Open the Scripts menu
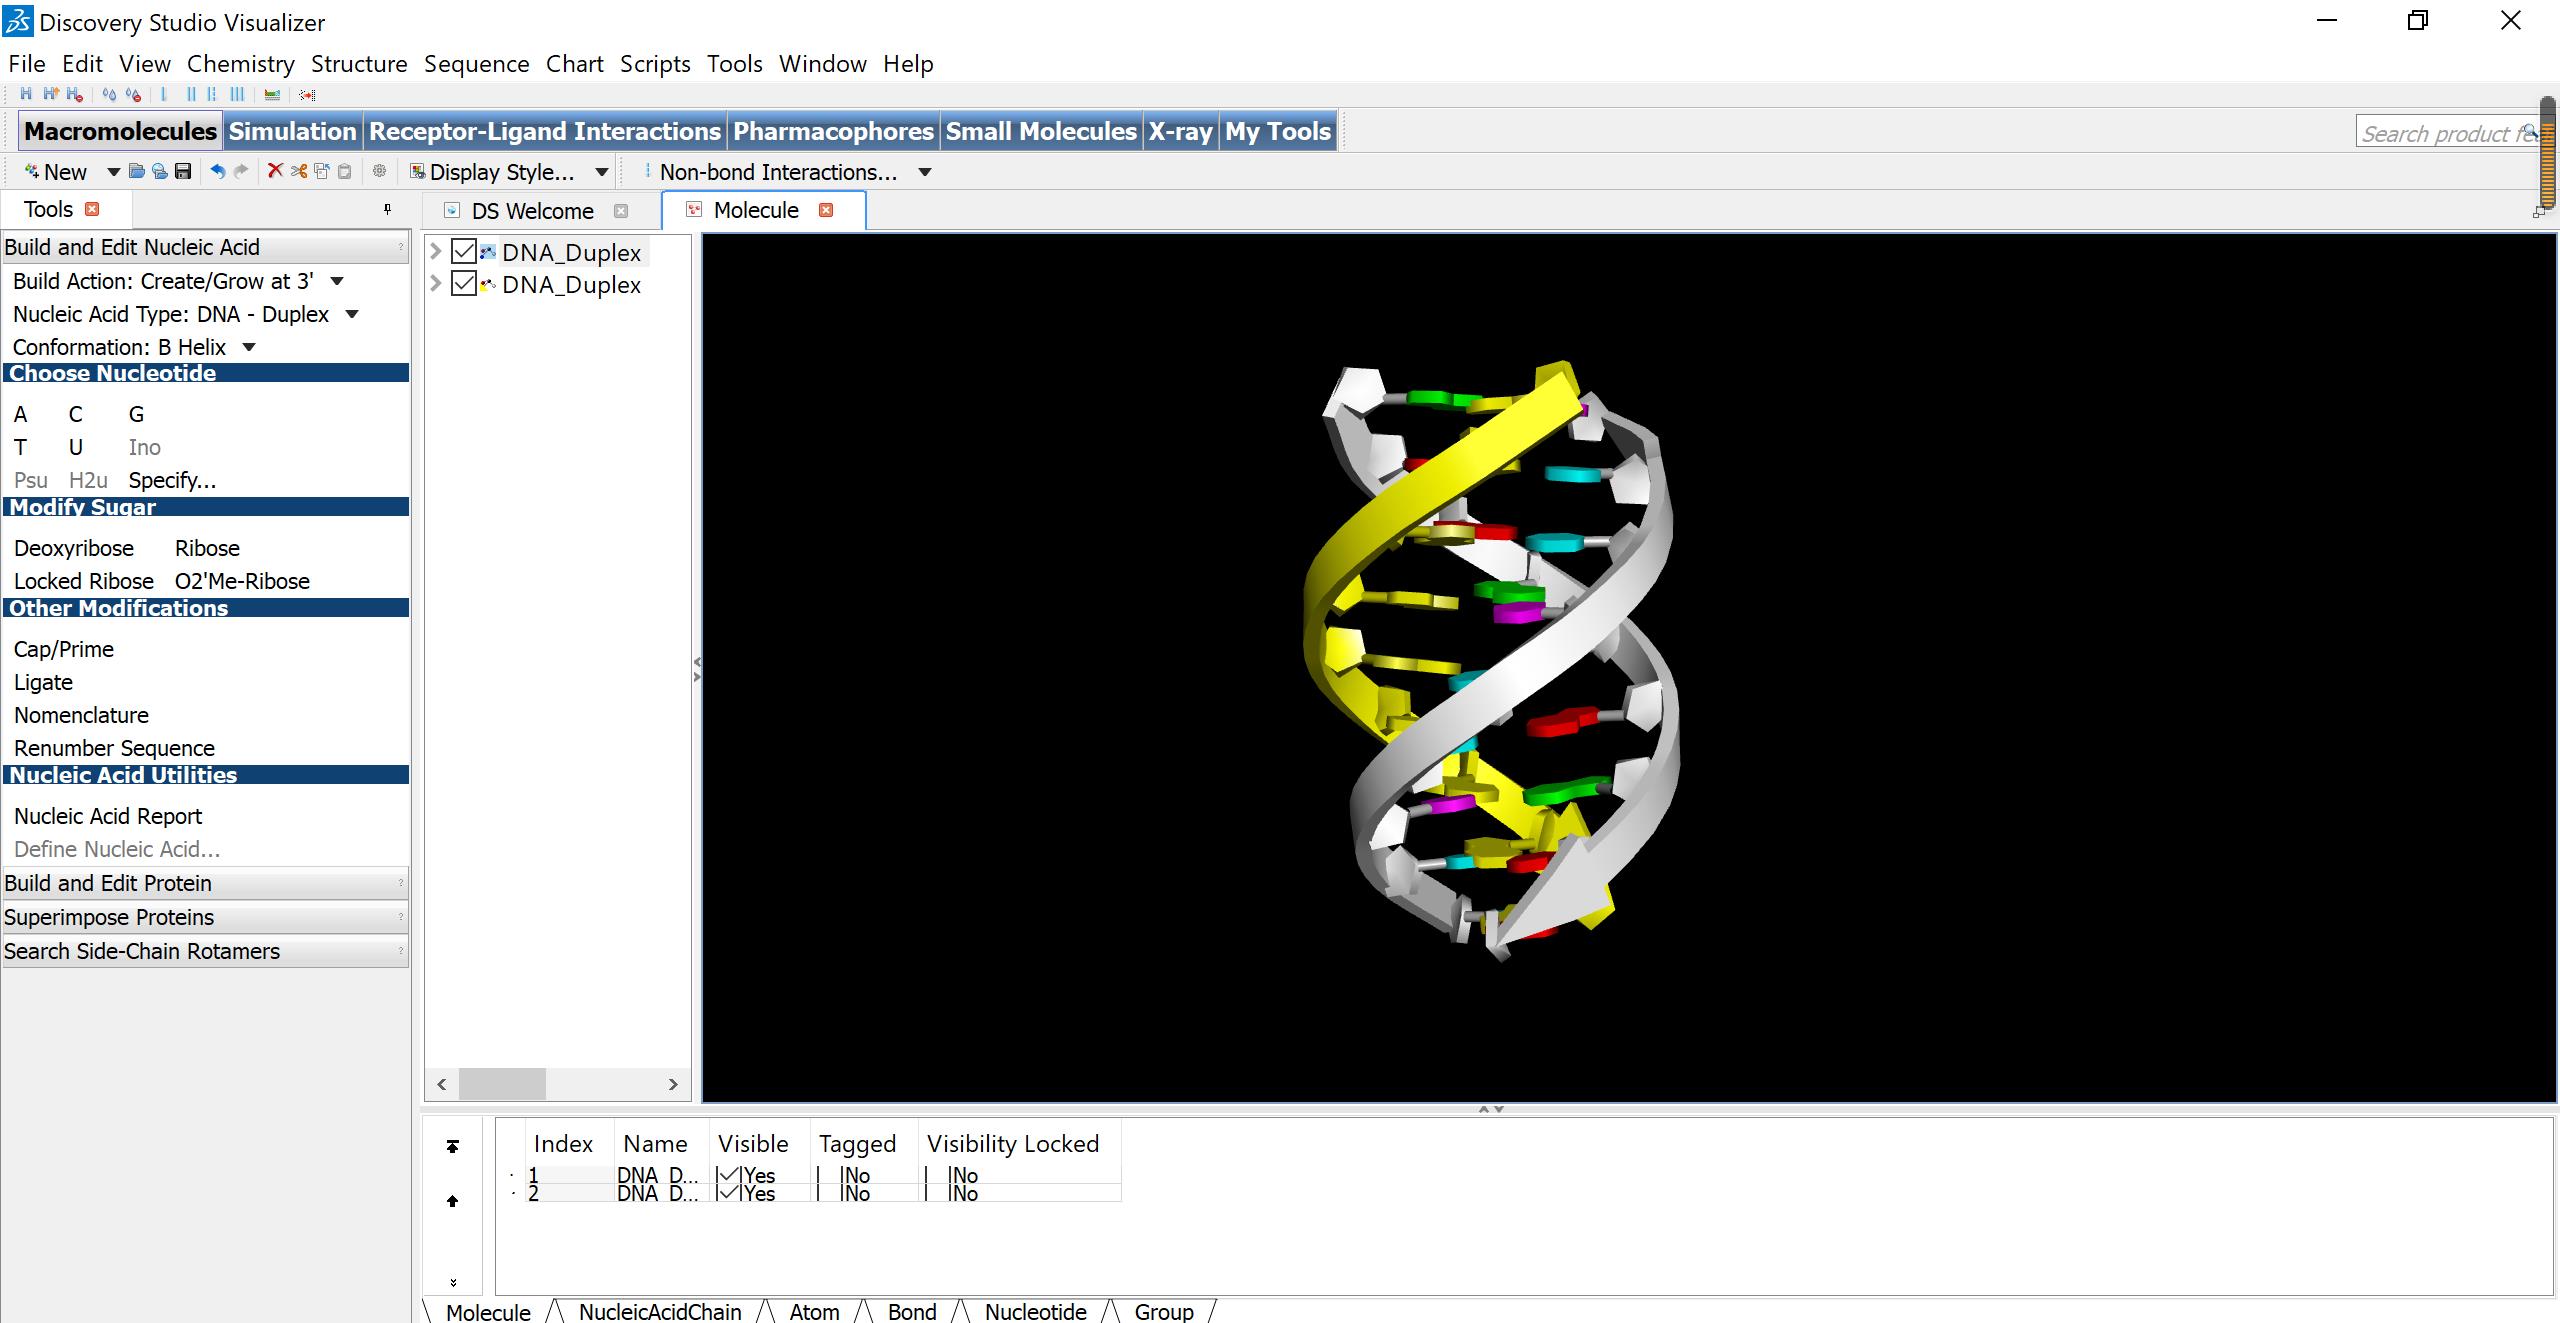Image resolution: width=2560 pixels, height=1323 pixels. (x=655, y=64)
